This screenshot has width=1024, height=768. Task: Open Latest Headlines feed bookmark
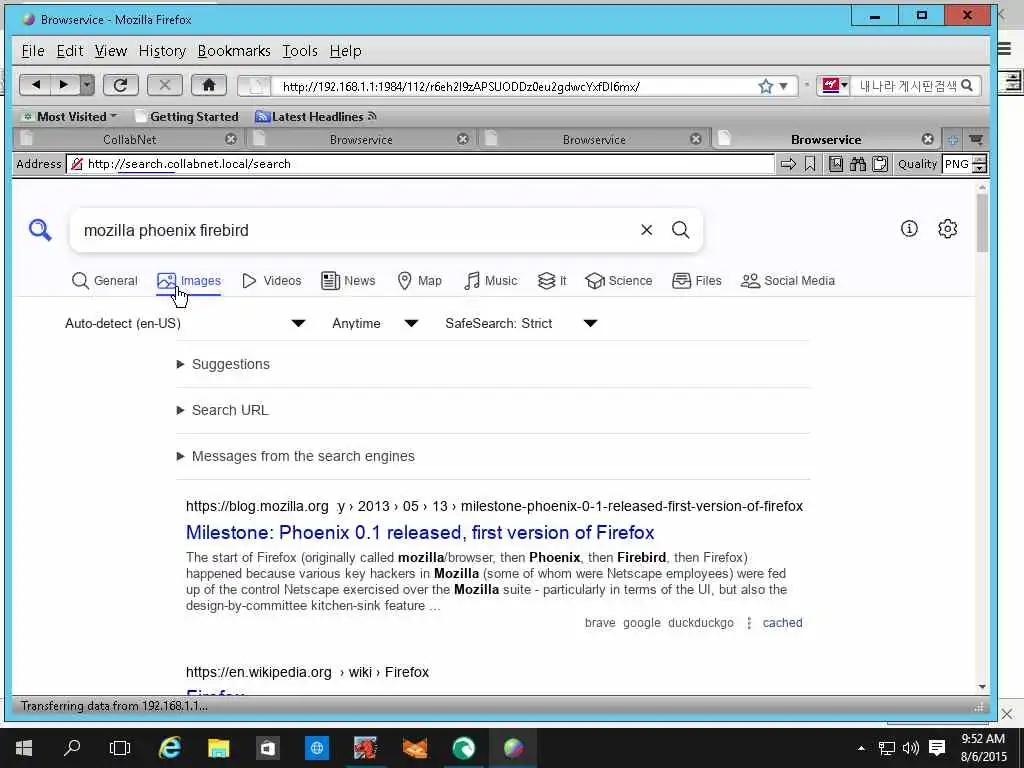[x=316, y=116]
